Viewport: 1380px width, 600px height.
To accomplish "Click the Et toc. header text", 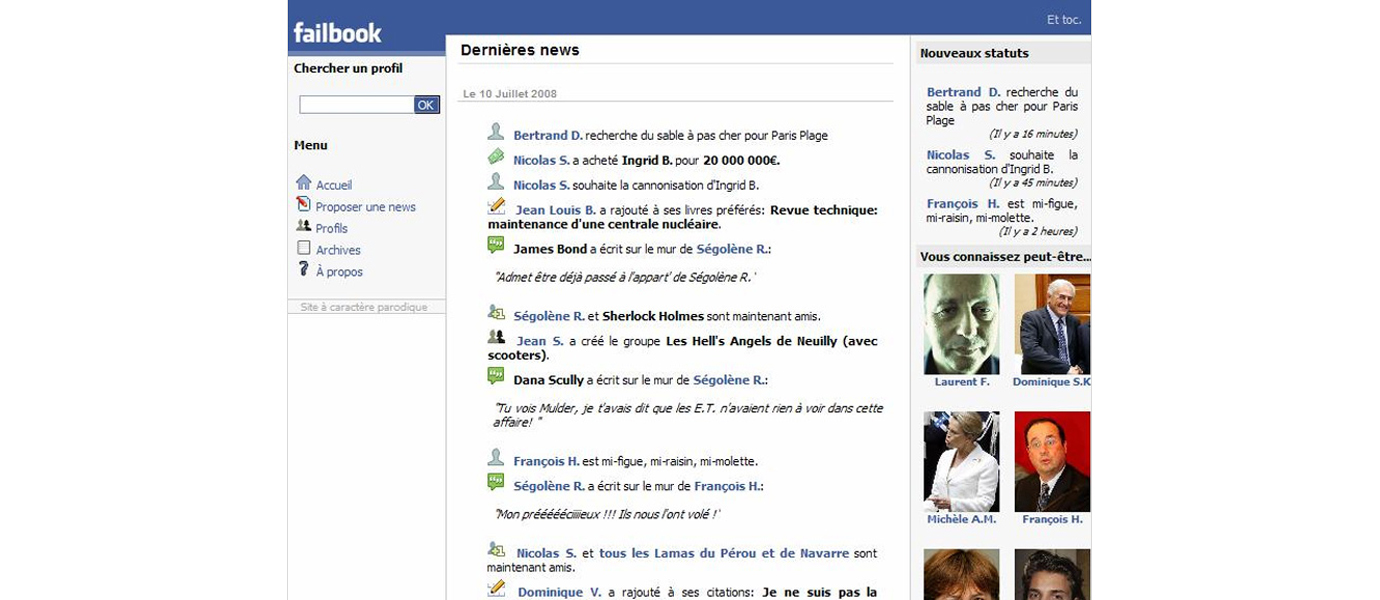I will coord(1064,20).
